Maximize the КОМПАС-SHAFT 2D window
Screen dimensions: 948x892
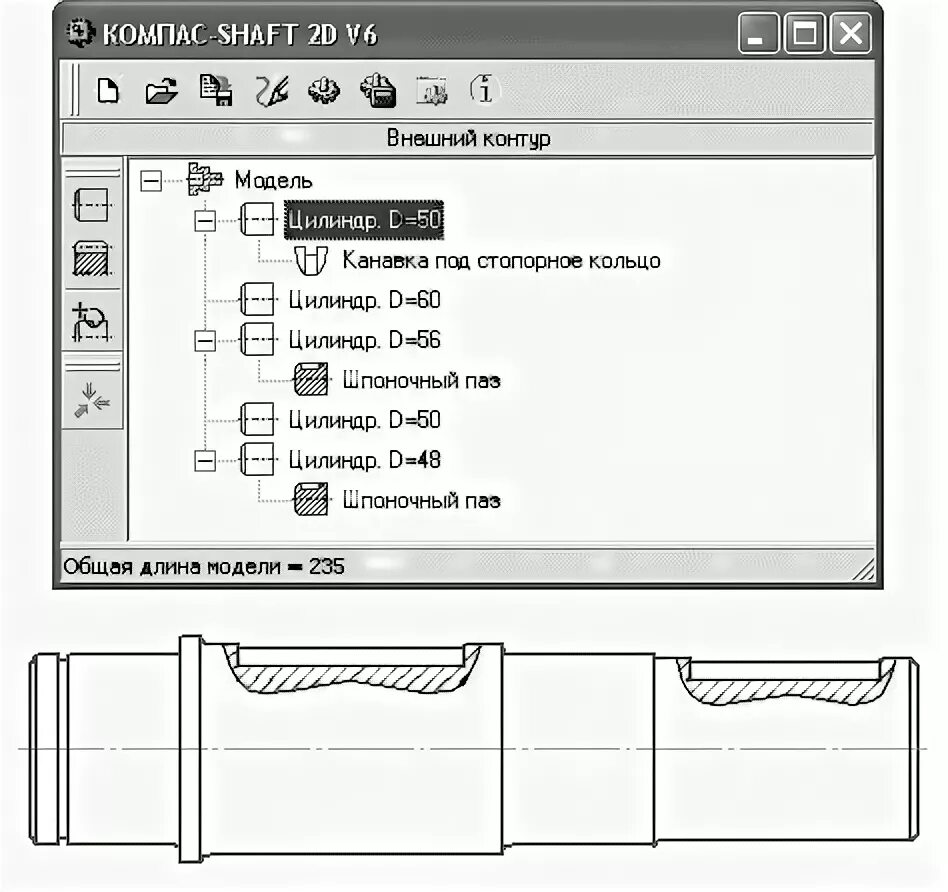(x=805, y=33)
